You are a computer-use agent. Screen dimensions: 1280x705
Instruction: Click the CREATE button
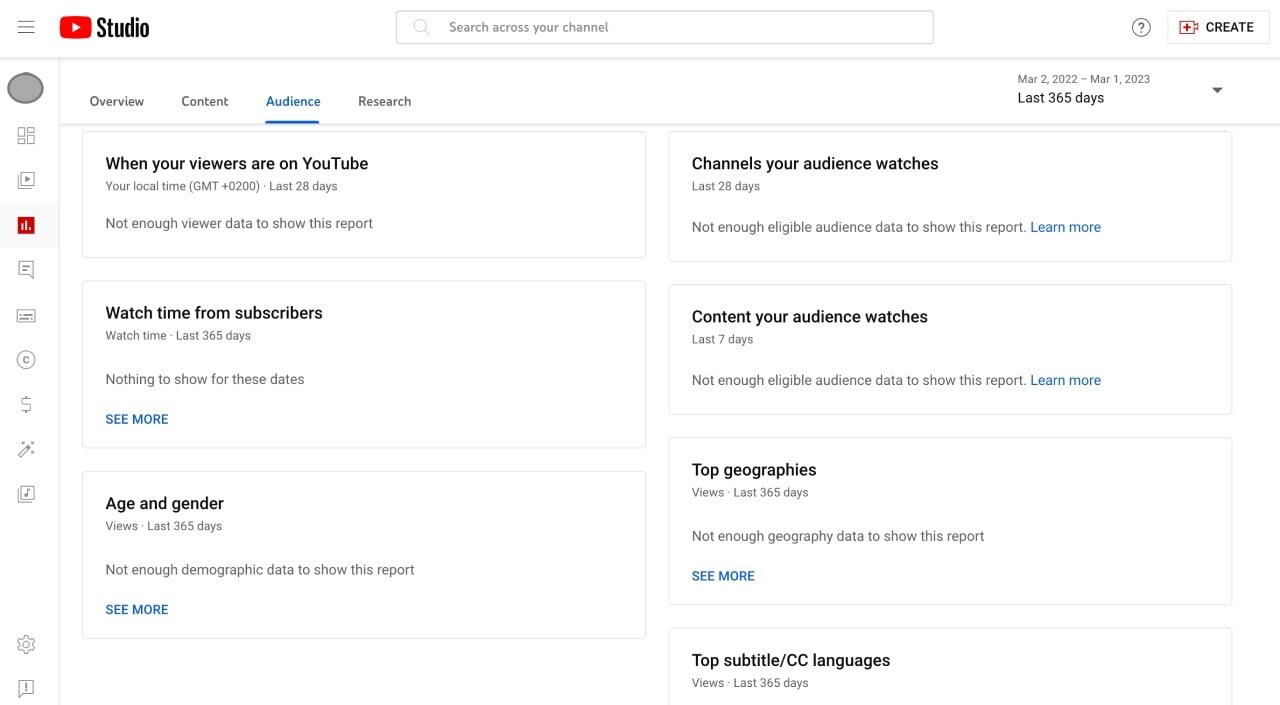point(1217,27)
